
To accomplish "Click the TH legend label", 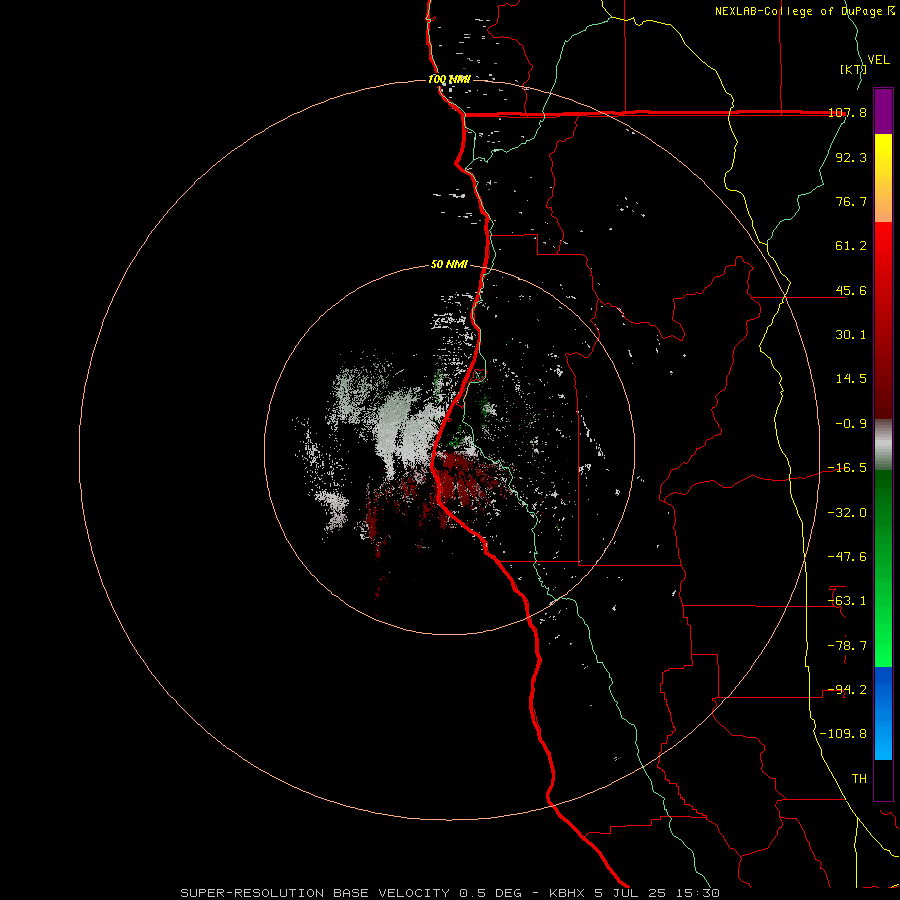I will 859,779.
